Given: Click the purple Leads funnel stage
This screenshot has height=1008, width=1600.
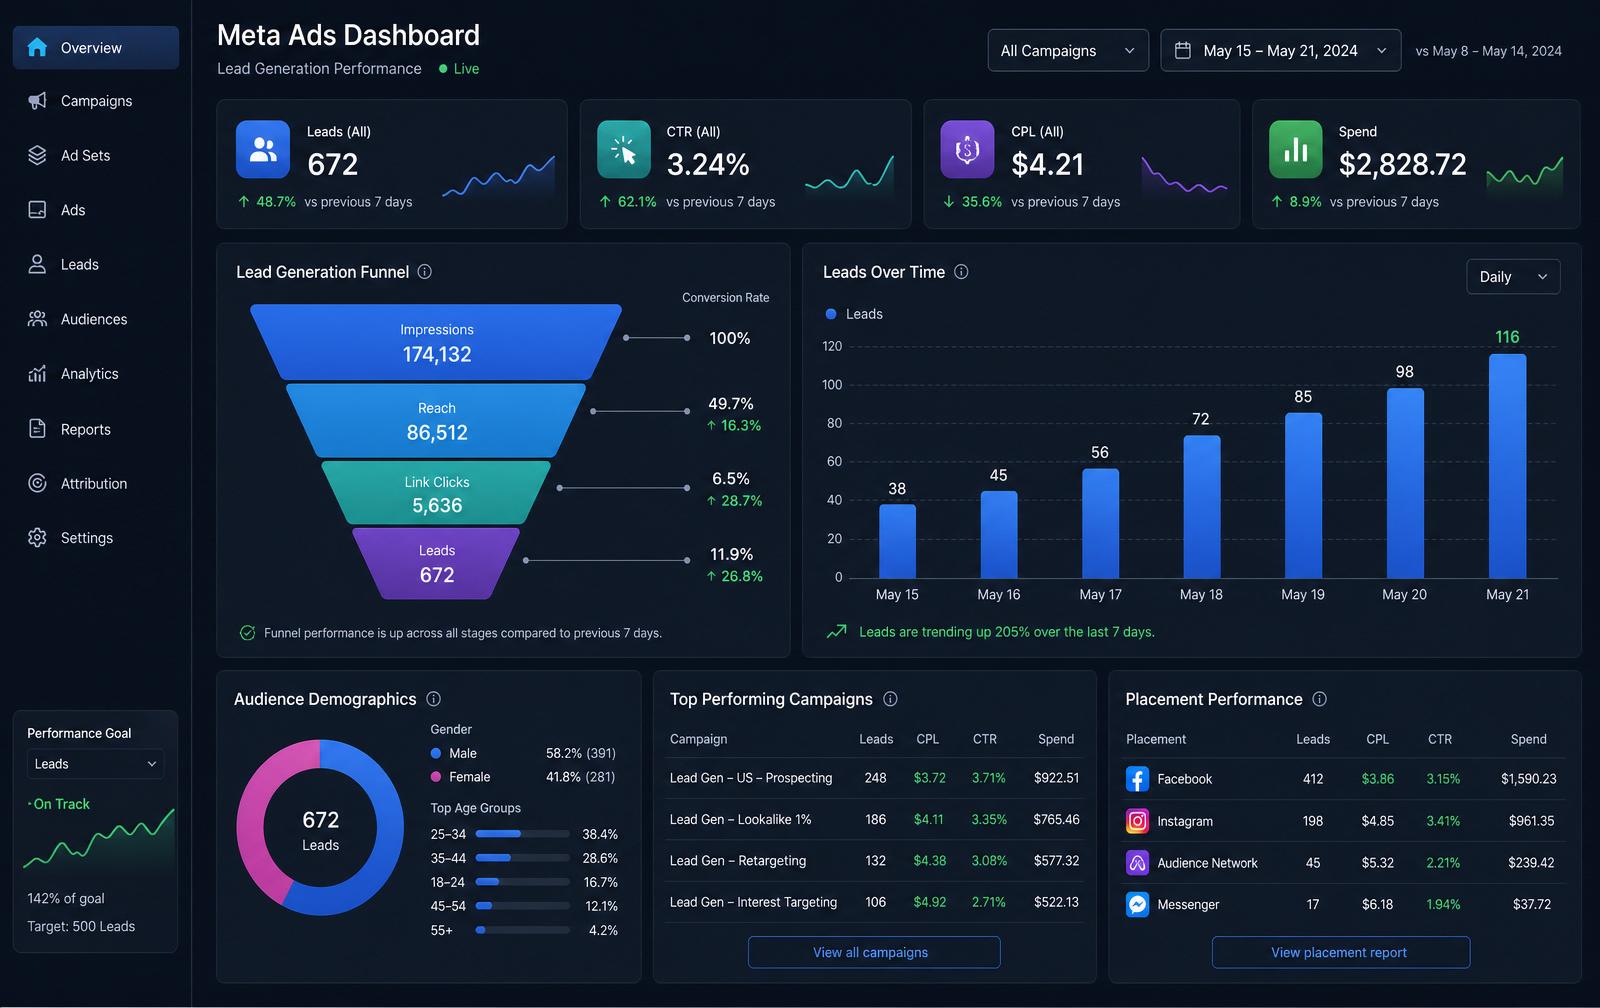Looking at the screenshot, I should point(436,564).
